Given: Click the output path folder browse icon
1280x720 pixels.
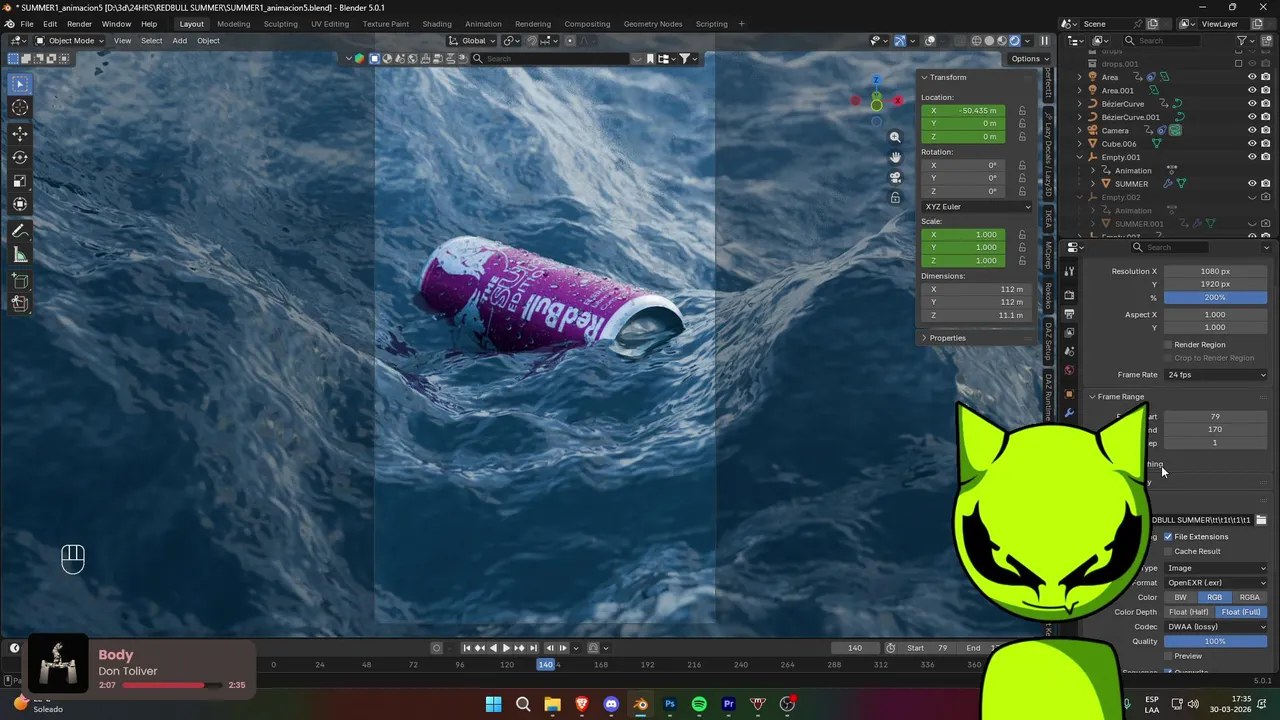Looking at the screenshot, I should (1261, 520).
